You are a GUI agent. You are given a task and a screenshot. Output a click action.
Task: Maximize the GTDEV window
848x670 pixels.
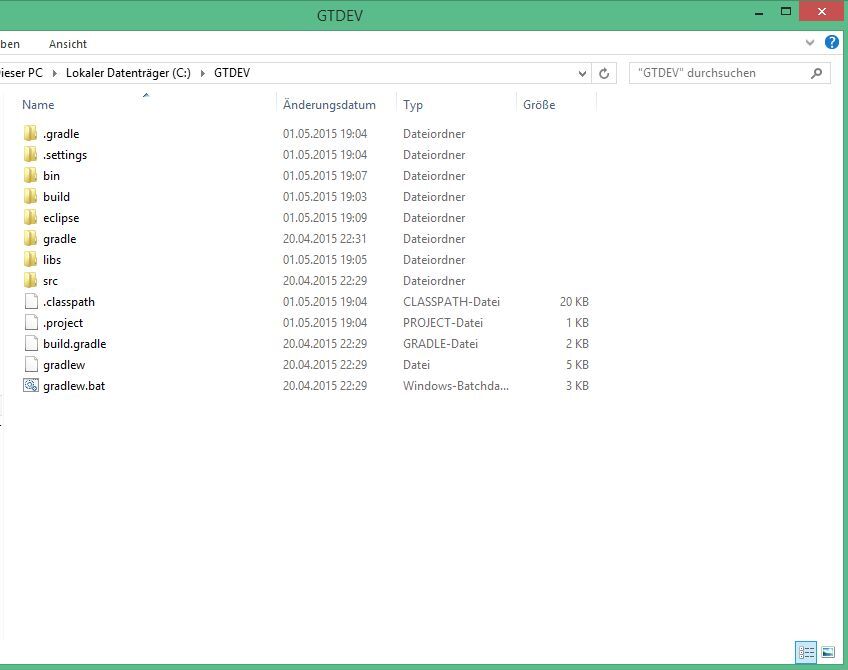(x=786, y=11)
